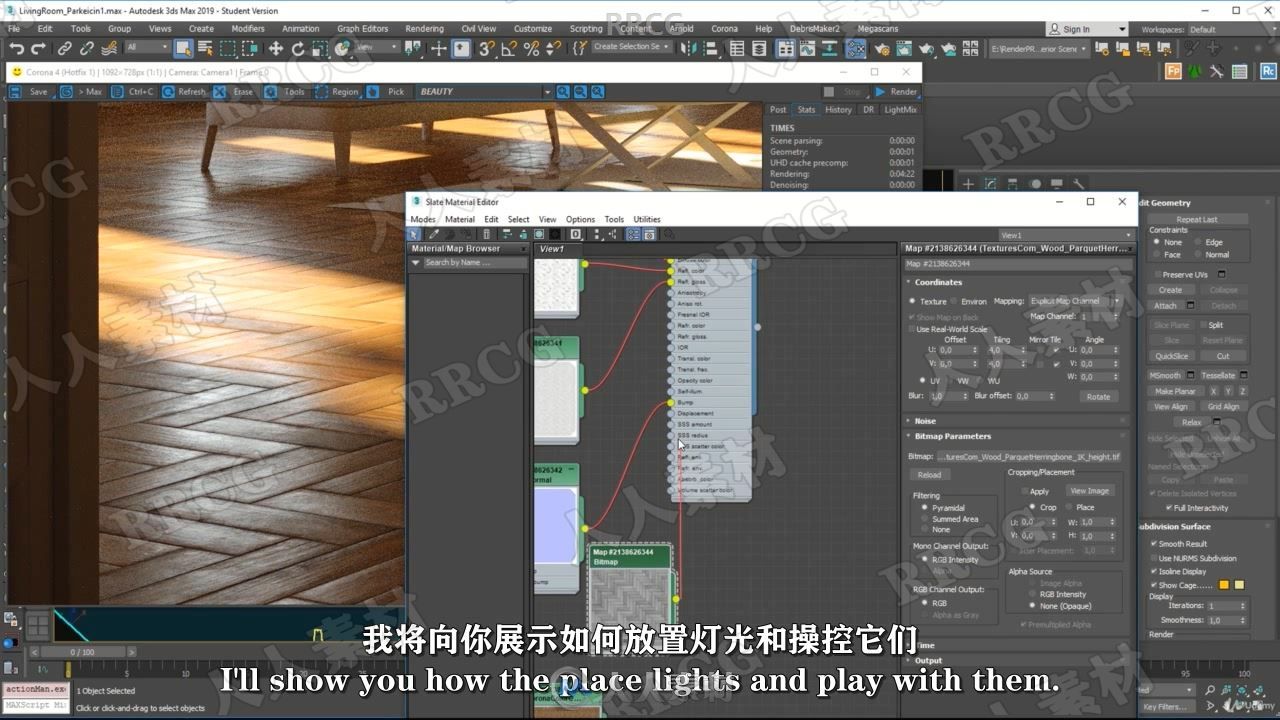Image resolution: width=1280 pixels, height=720 pixels.
Task: Collapse the Bitmap Parameters rollout
Action: point(952,436)
